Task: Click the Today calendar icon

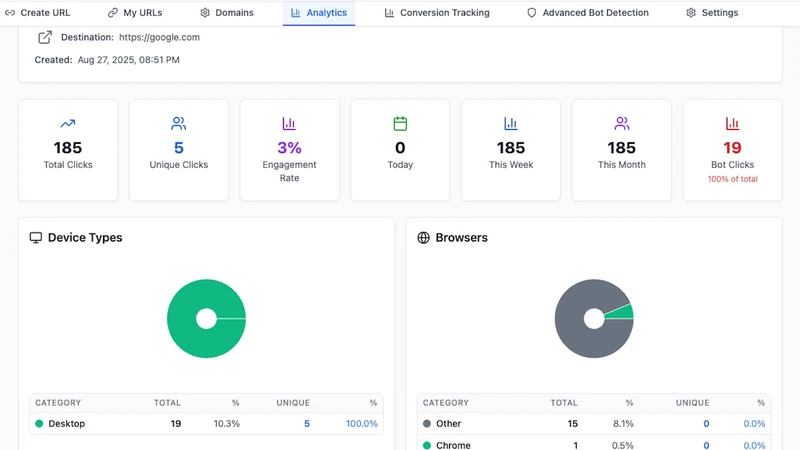Action: pyautogui.click(x=400, y=123)
